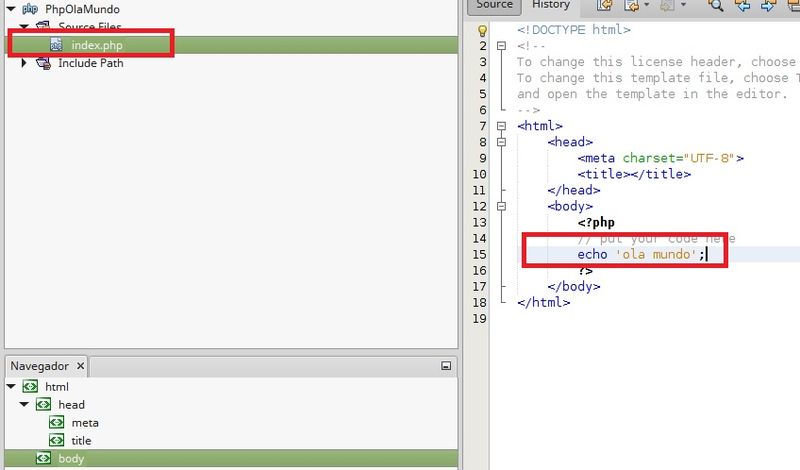Fold the license comment block at line 2
The image size is (800, 470).
tap(502, 46)
